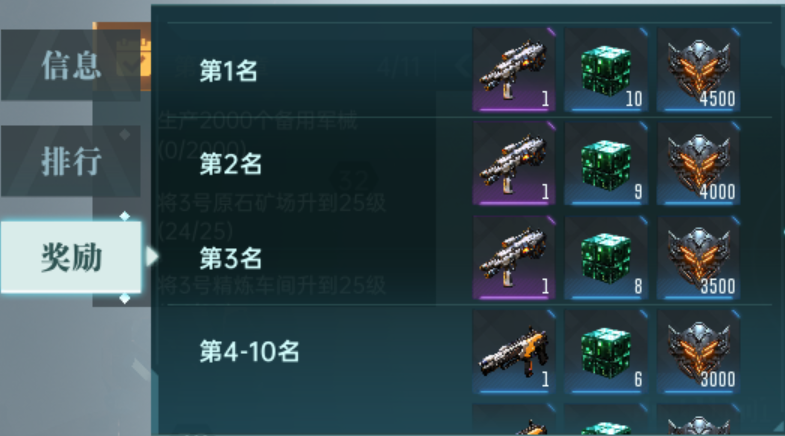Tap the partially visible gun reward at bottom
Image resolution: width=785 pixels, height=436 pixels.
(514, 419)
